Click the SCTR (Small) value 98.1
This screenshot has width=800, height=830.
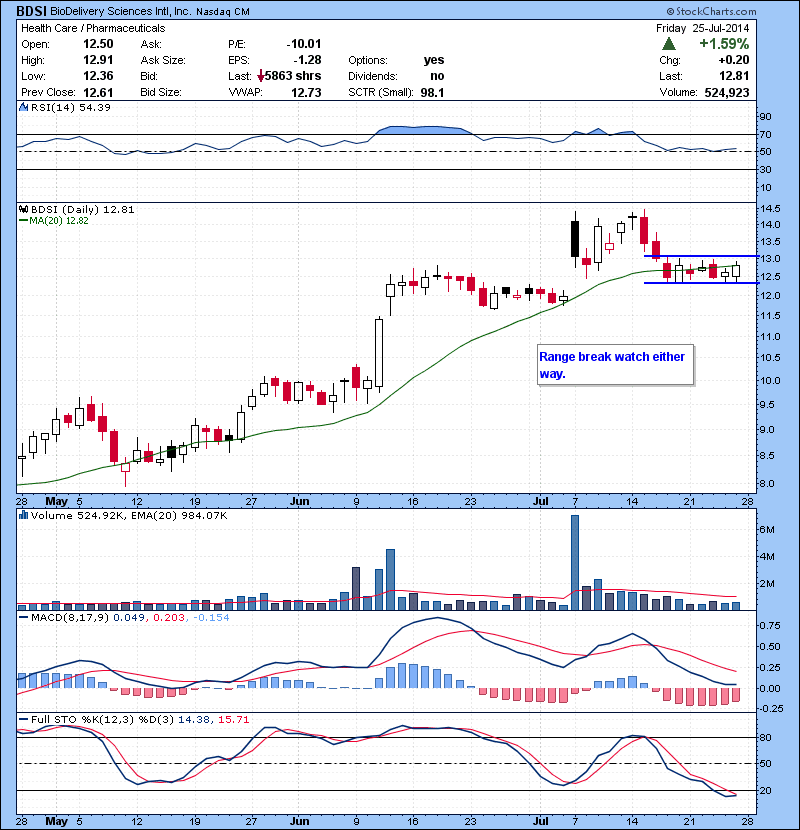coord(432,92)
